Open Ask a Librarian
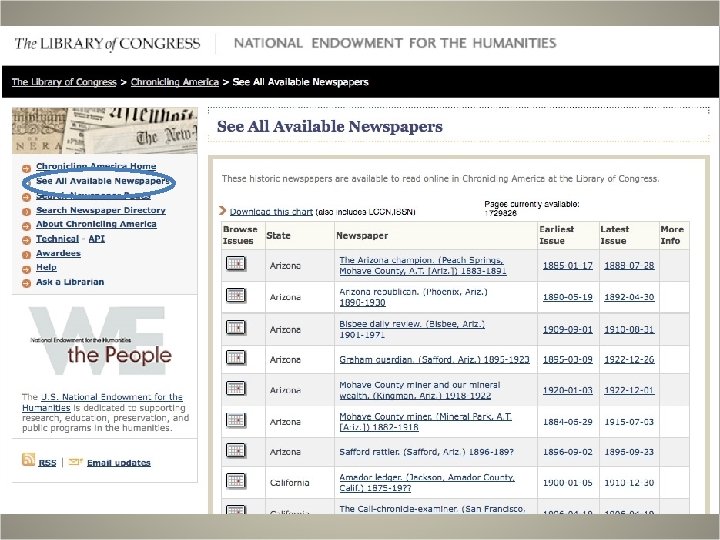This screenshot has height=540, width=720. click(70, 282)
